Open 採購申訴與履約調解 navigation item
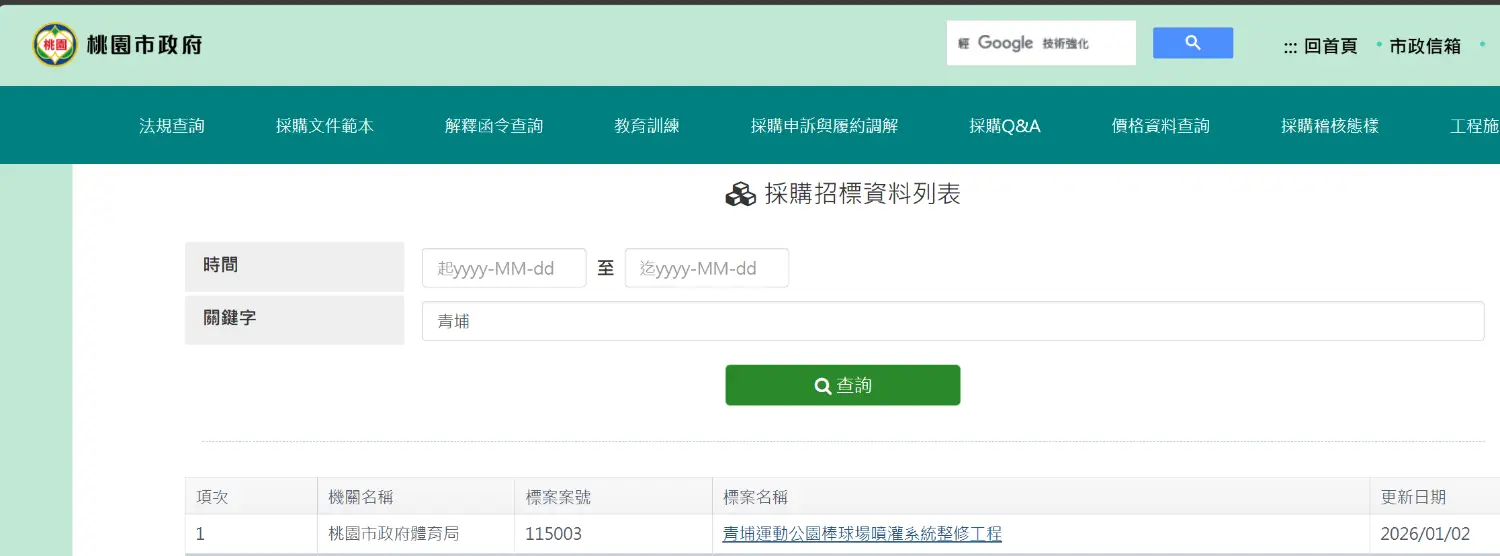1500x556 pixels. click(824, 126)
